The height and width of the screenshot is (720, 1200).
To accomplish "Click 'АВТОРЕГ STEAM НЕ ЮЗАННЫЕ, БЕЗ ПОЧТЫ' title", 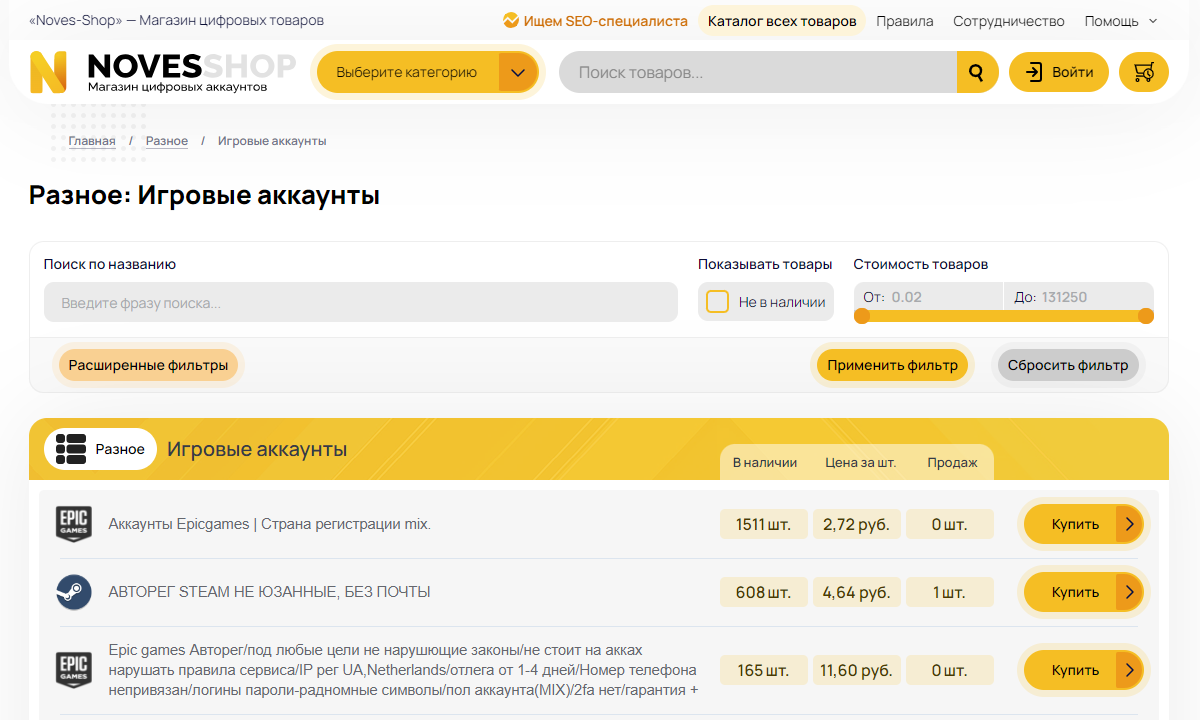I will (269, 592).
